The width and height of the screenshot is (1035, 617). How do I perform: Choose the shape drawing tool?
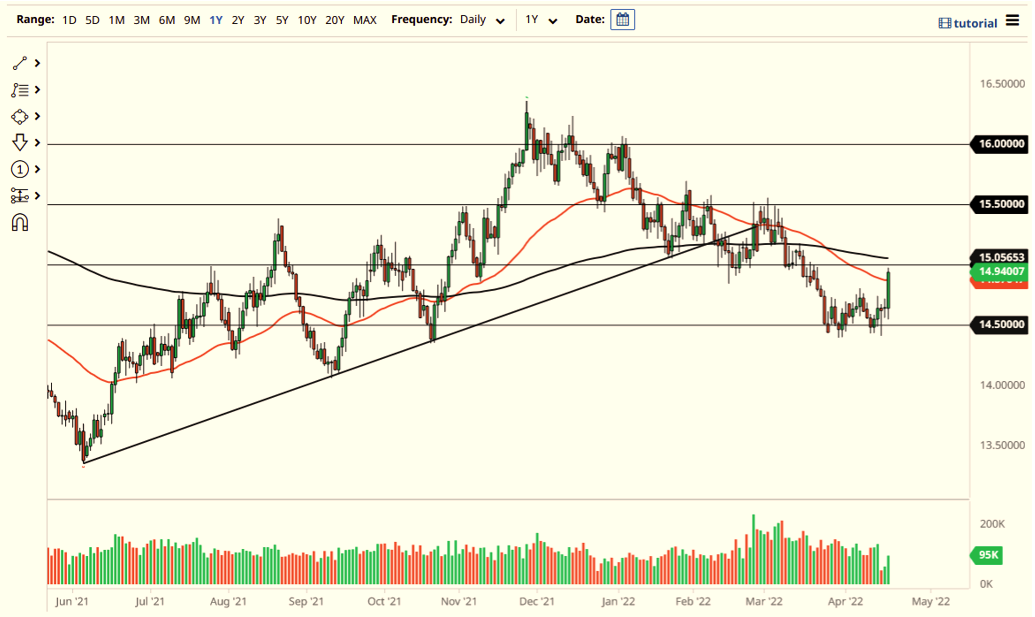[18, 116]
